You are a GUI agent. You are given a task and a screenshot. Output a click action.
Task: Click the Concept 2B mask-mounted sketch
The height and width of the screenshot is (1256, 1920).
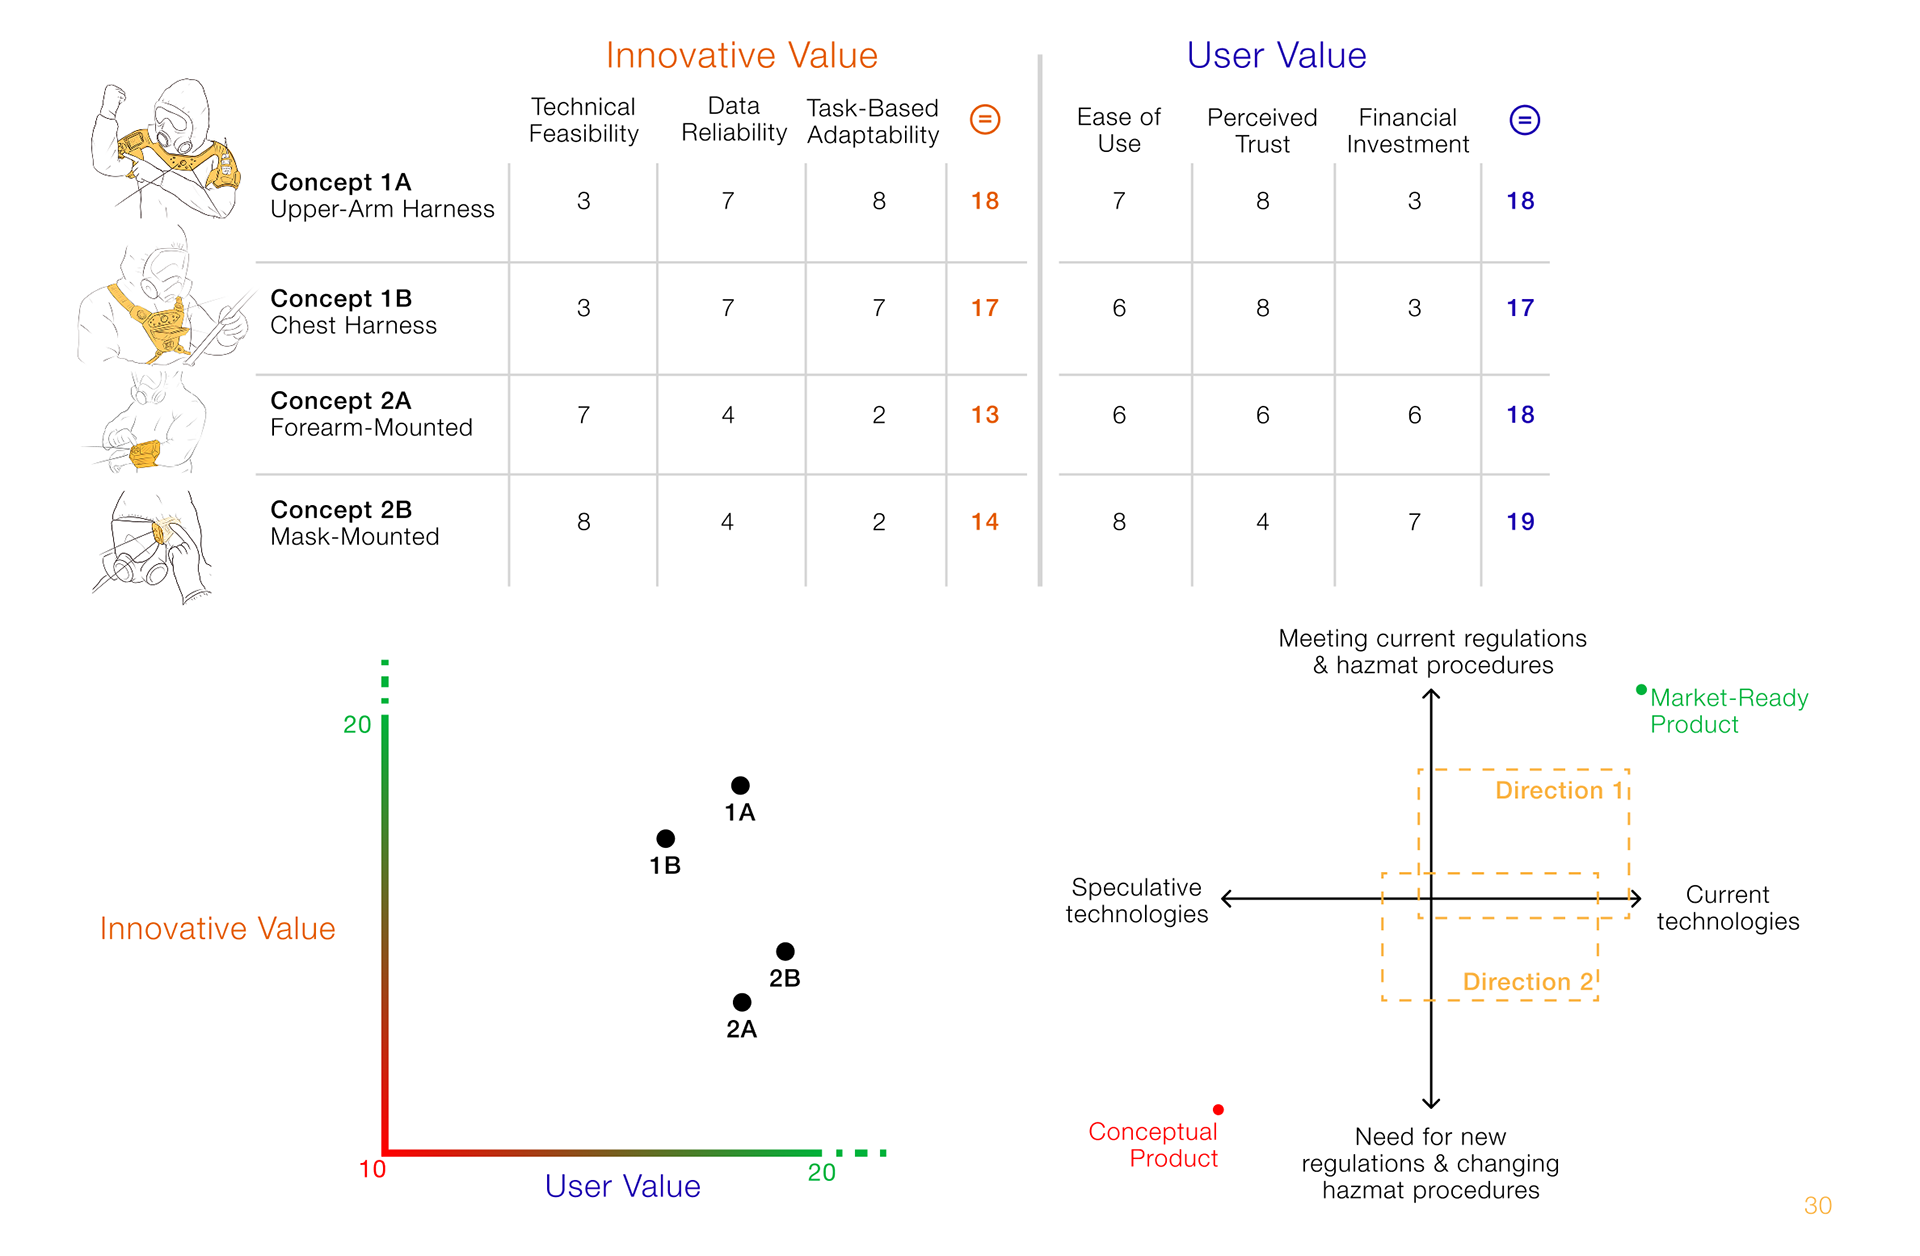(153, 545)
